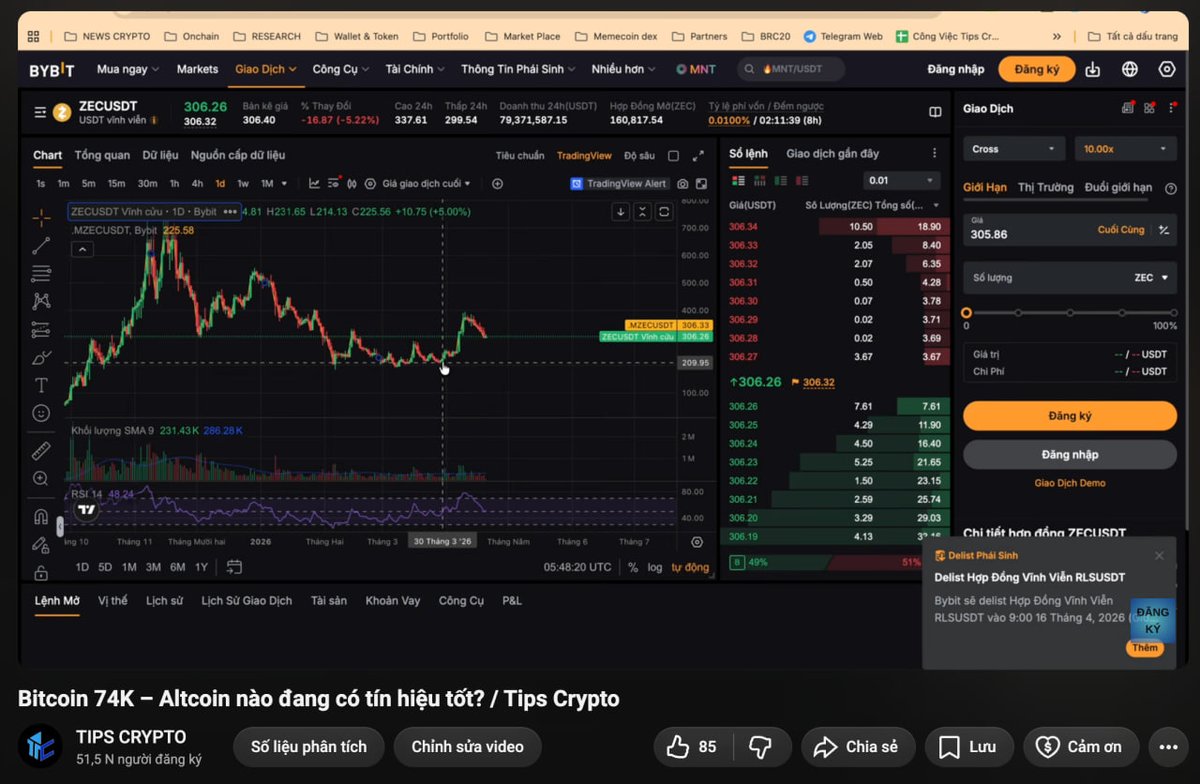1200x784 pixels.
Task: Toggle the magnet snap mode
Action: click(x=41, y=517)
